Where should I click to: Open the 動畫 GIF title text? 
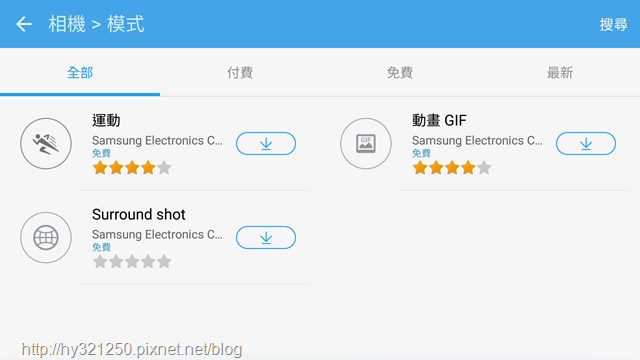(x=439, y=120)
